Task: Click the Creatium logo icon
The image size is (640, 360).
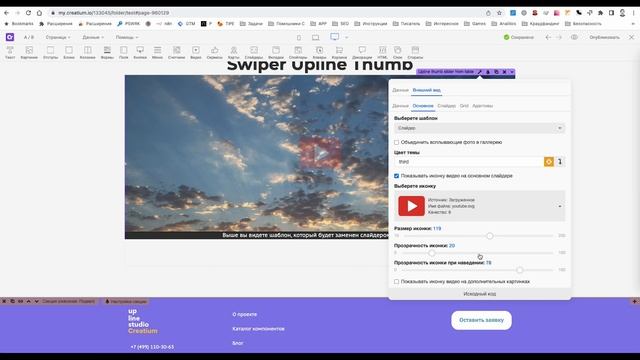Action: tap(10, 37)
